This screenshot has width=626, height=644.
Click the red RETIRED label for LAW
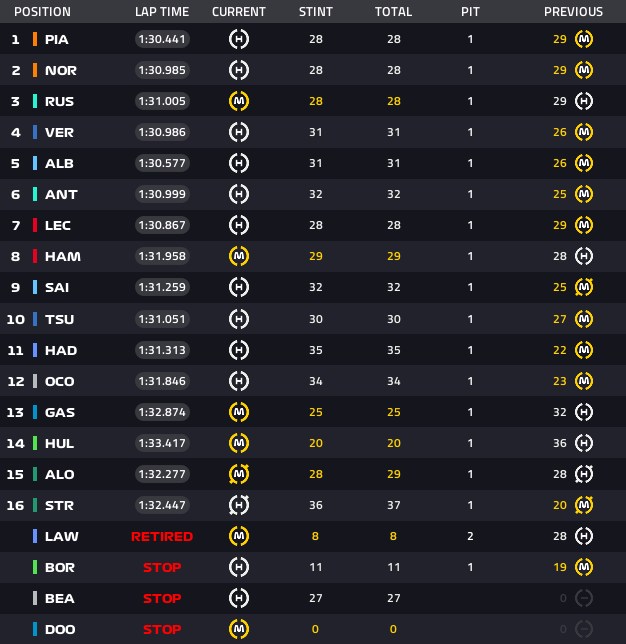[162, 536]
